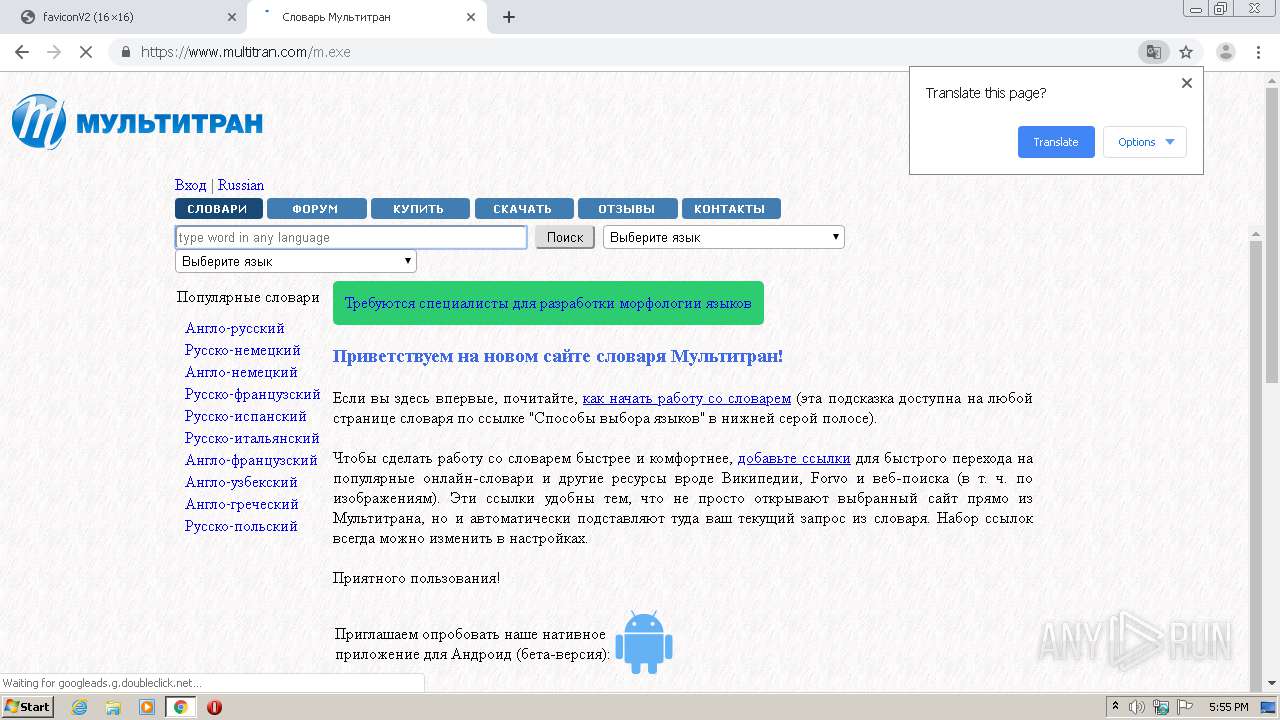The height and width of the screenshot is (720, 1280).
Task: Open the Англо-французский dictionary
Action: tap(251, 460)
